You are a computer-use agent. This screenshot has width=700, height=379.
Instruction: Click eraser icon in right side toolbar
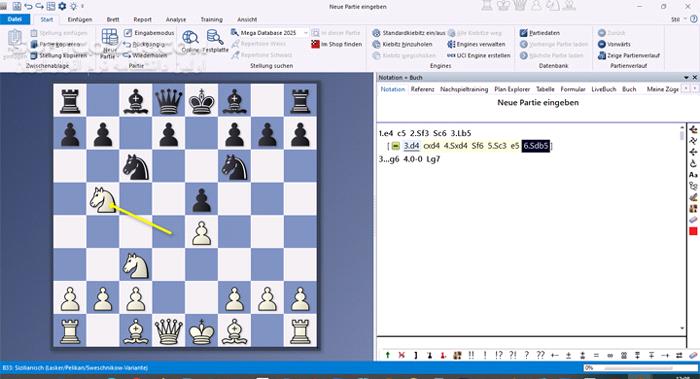coord(693,220)
